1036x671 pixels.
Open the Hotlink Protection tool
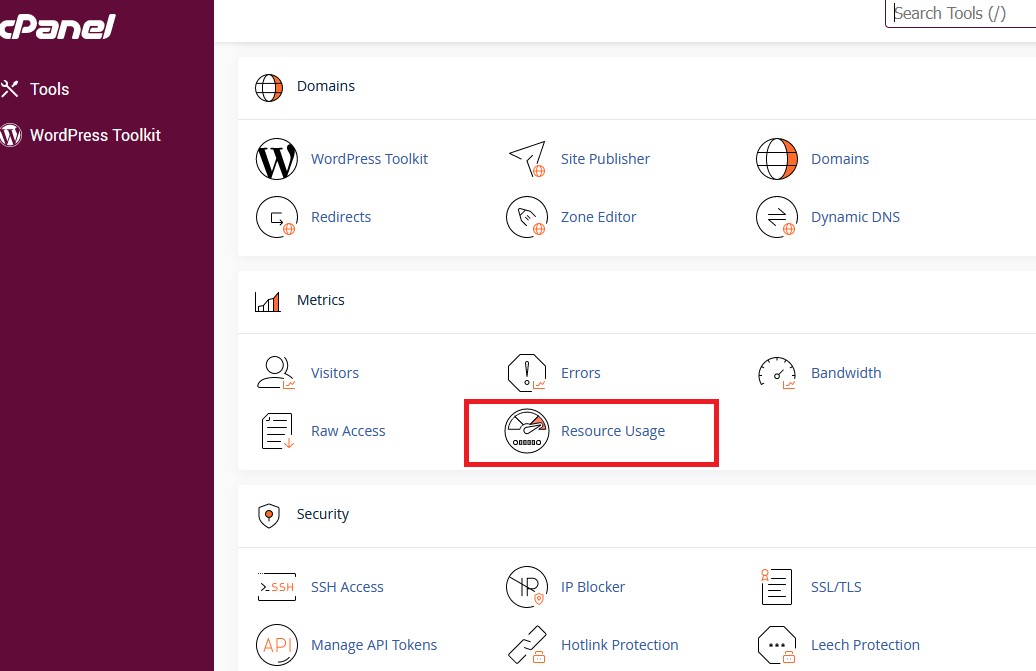tap(527, 645)
